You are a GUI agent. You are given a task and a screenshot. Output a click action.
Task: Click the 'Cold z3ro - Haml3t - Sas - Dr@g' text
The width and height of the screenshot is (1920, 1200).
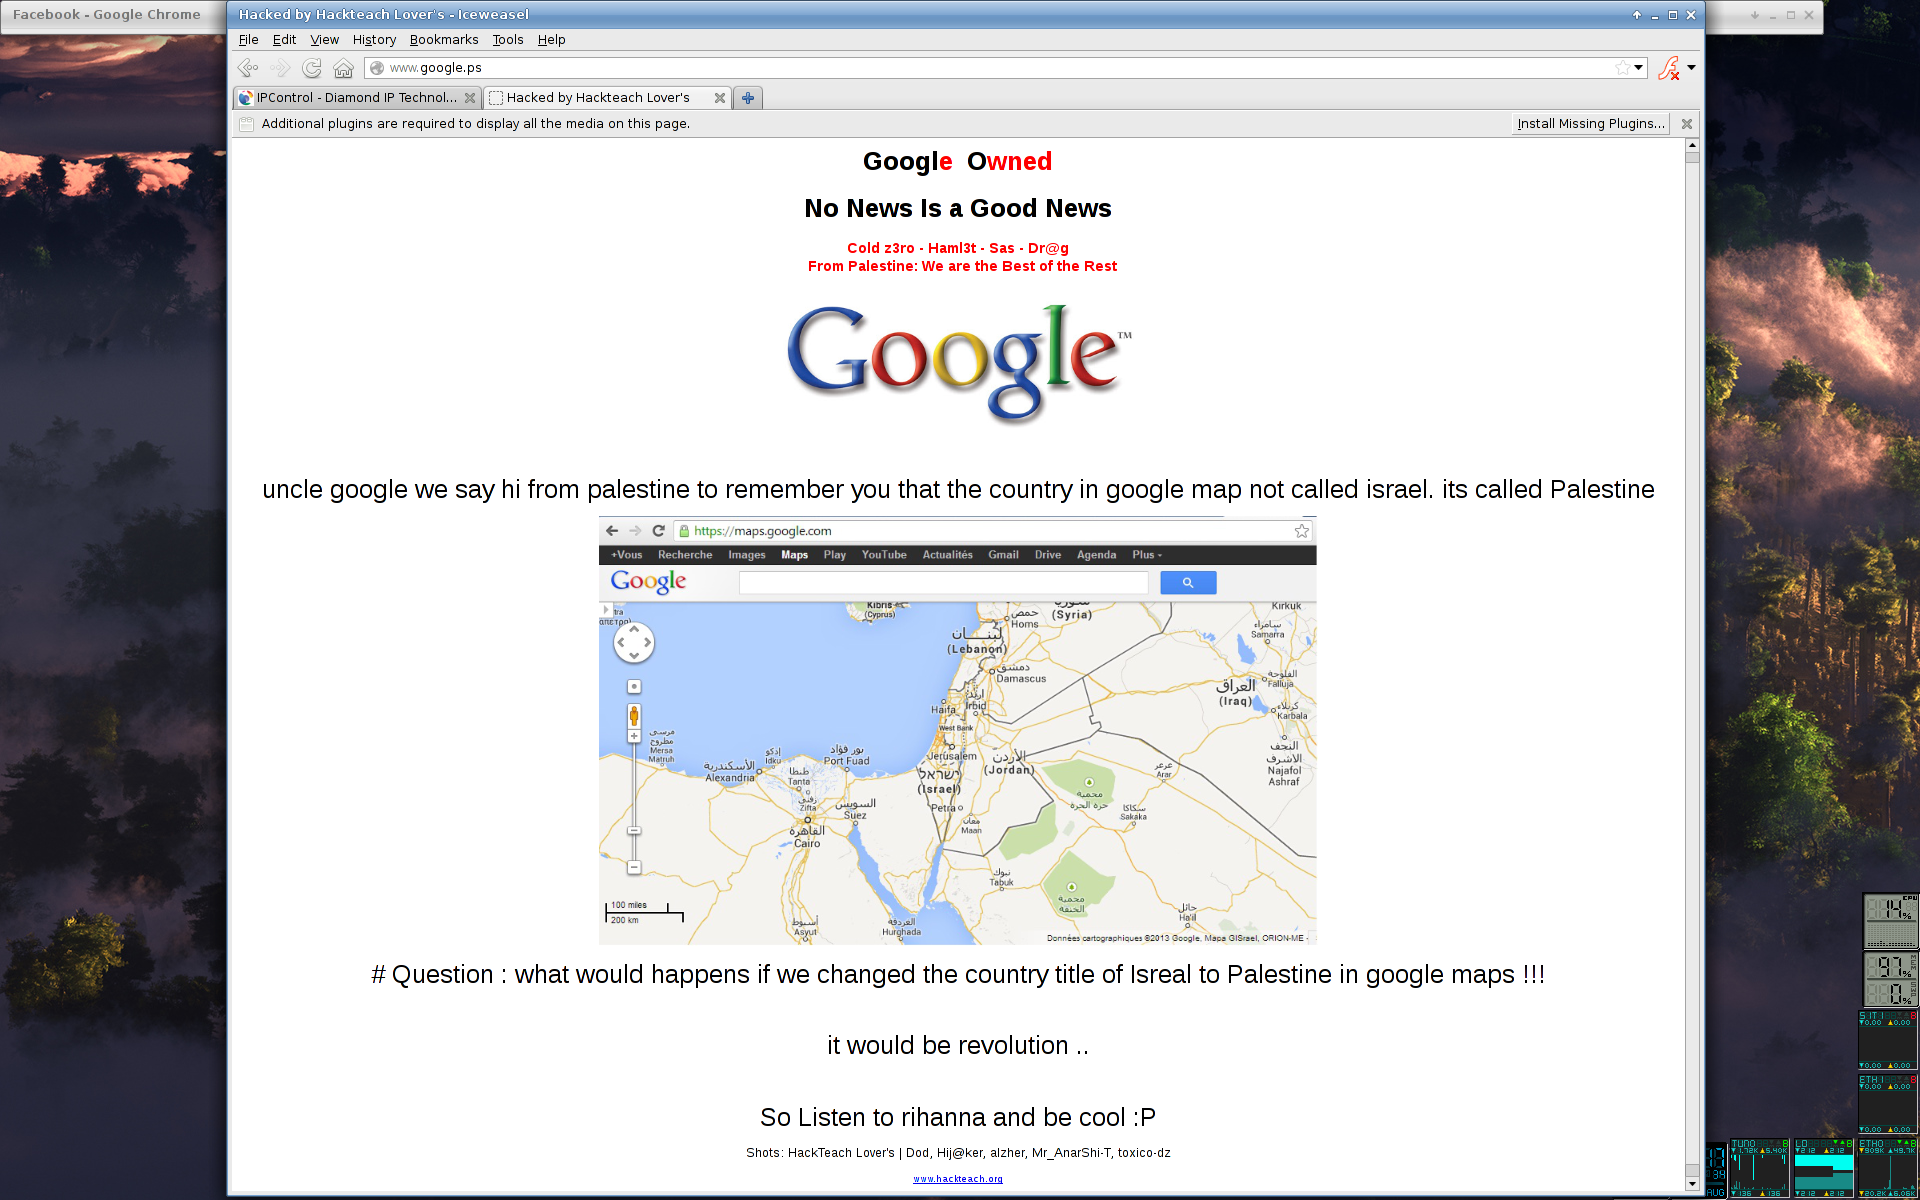click(x=957, y=248)
